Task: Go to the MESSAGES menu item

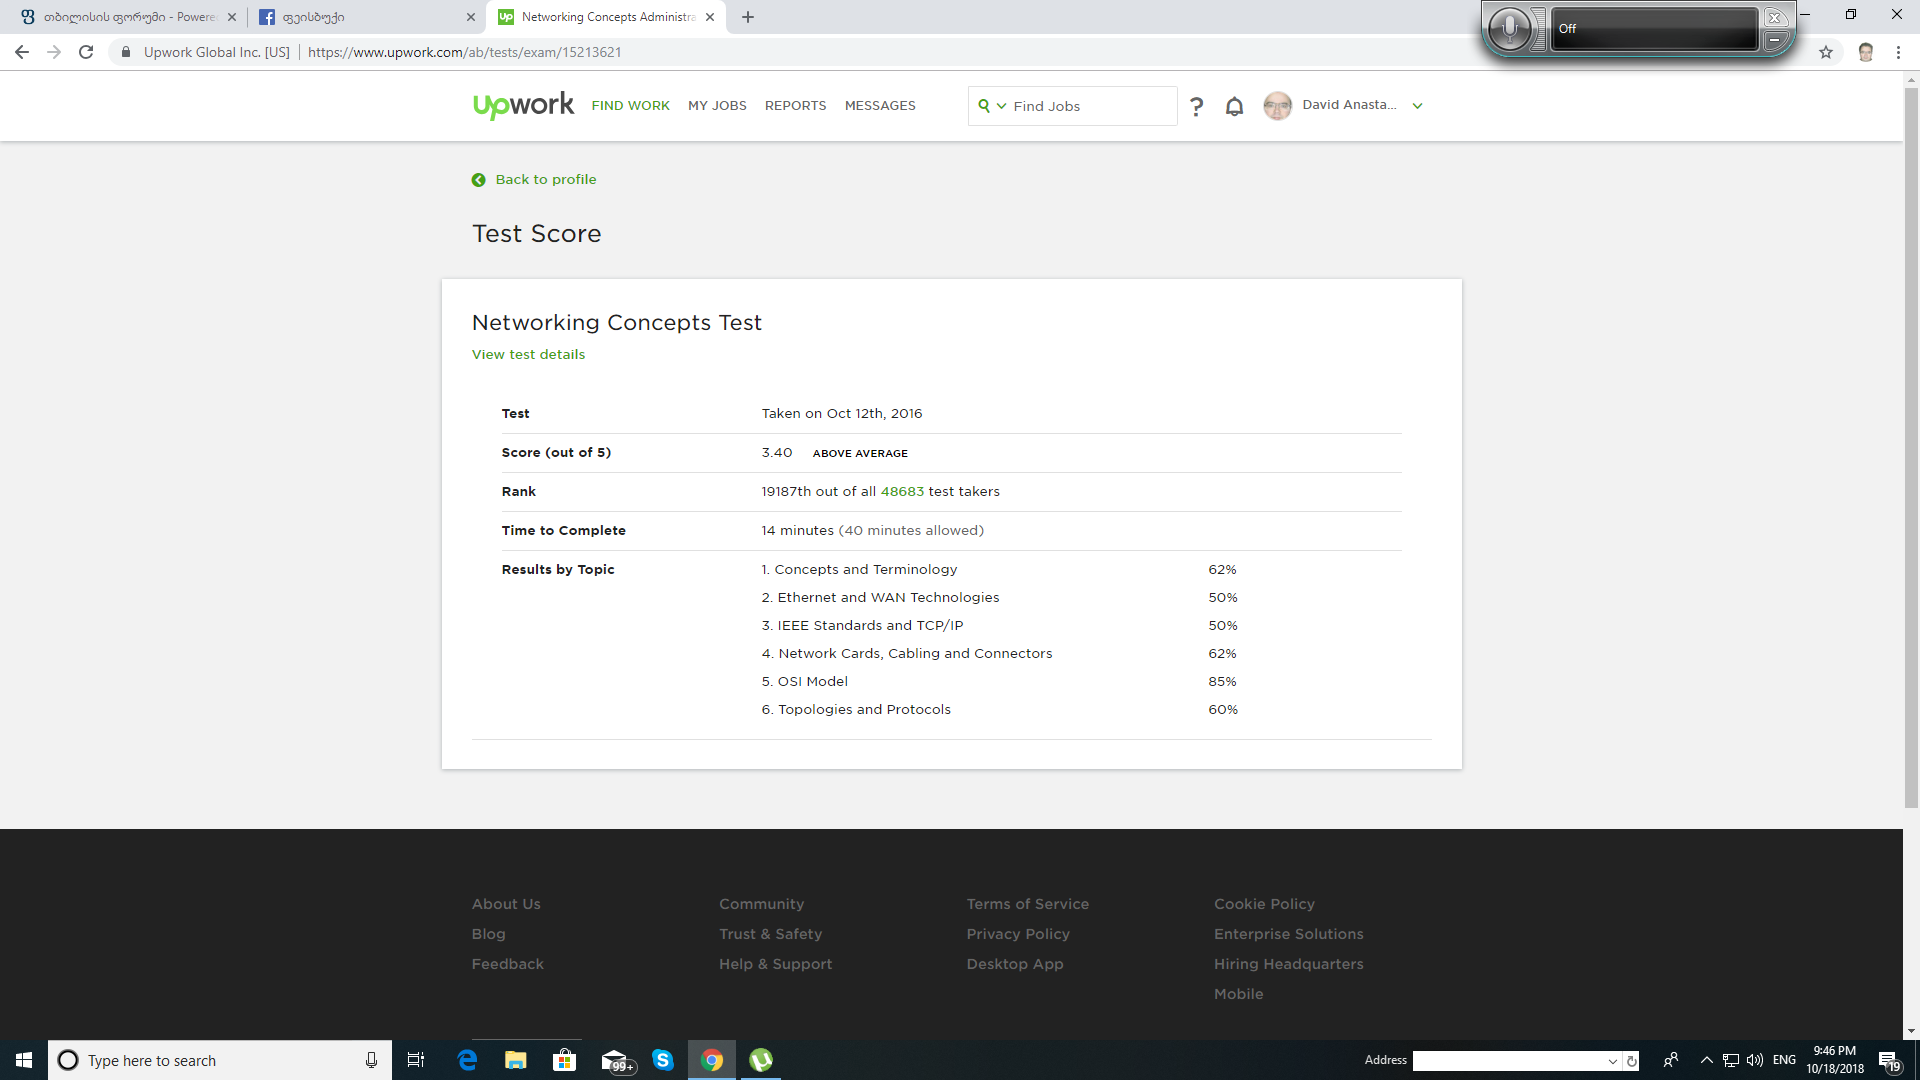Action: [x=879, y=106]
